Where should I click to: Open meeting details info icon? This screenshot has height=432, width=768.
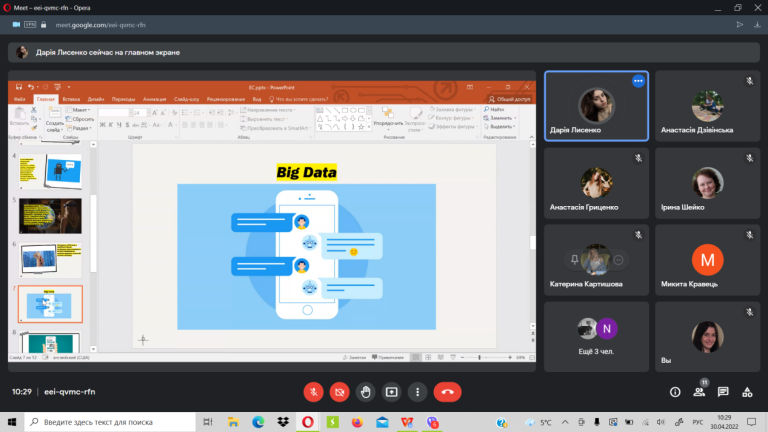pyautogui.click(x=675, y=392)
